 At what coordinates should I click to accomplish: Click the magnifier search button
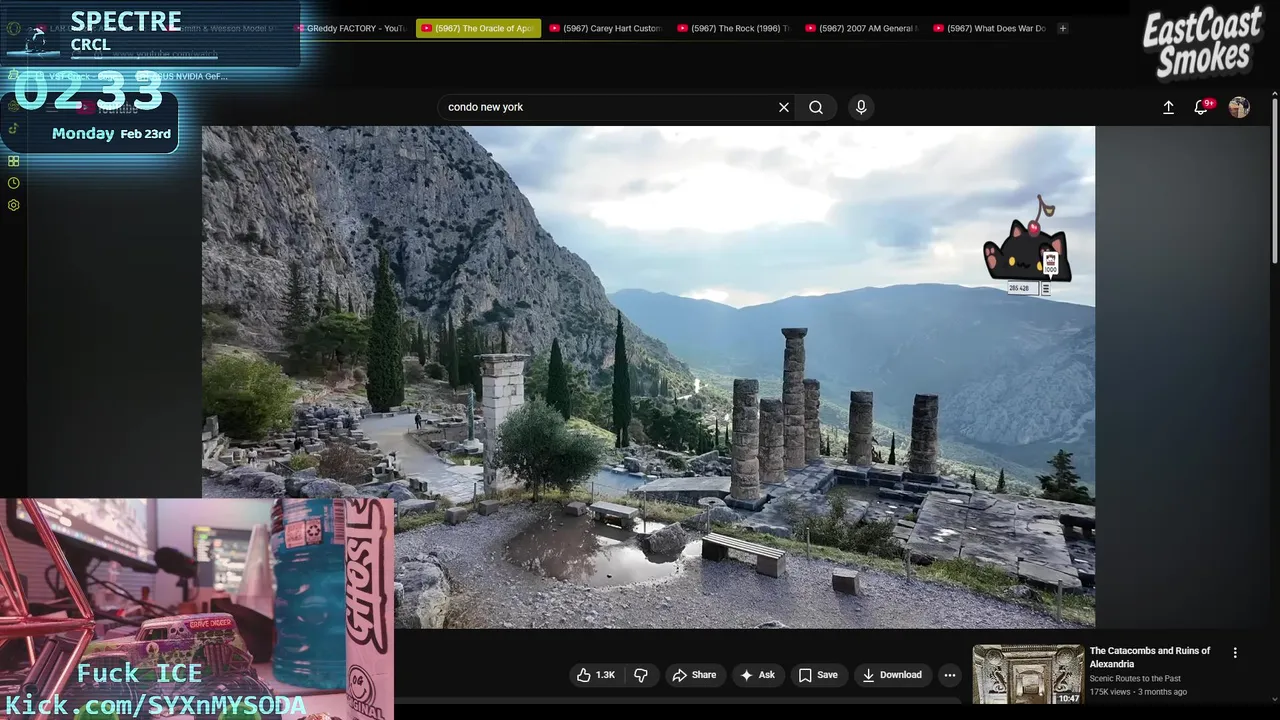pyautogui.click(x=816, y=107)
